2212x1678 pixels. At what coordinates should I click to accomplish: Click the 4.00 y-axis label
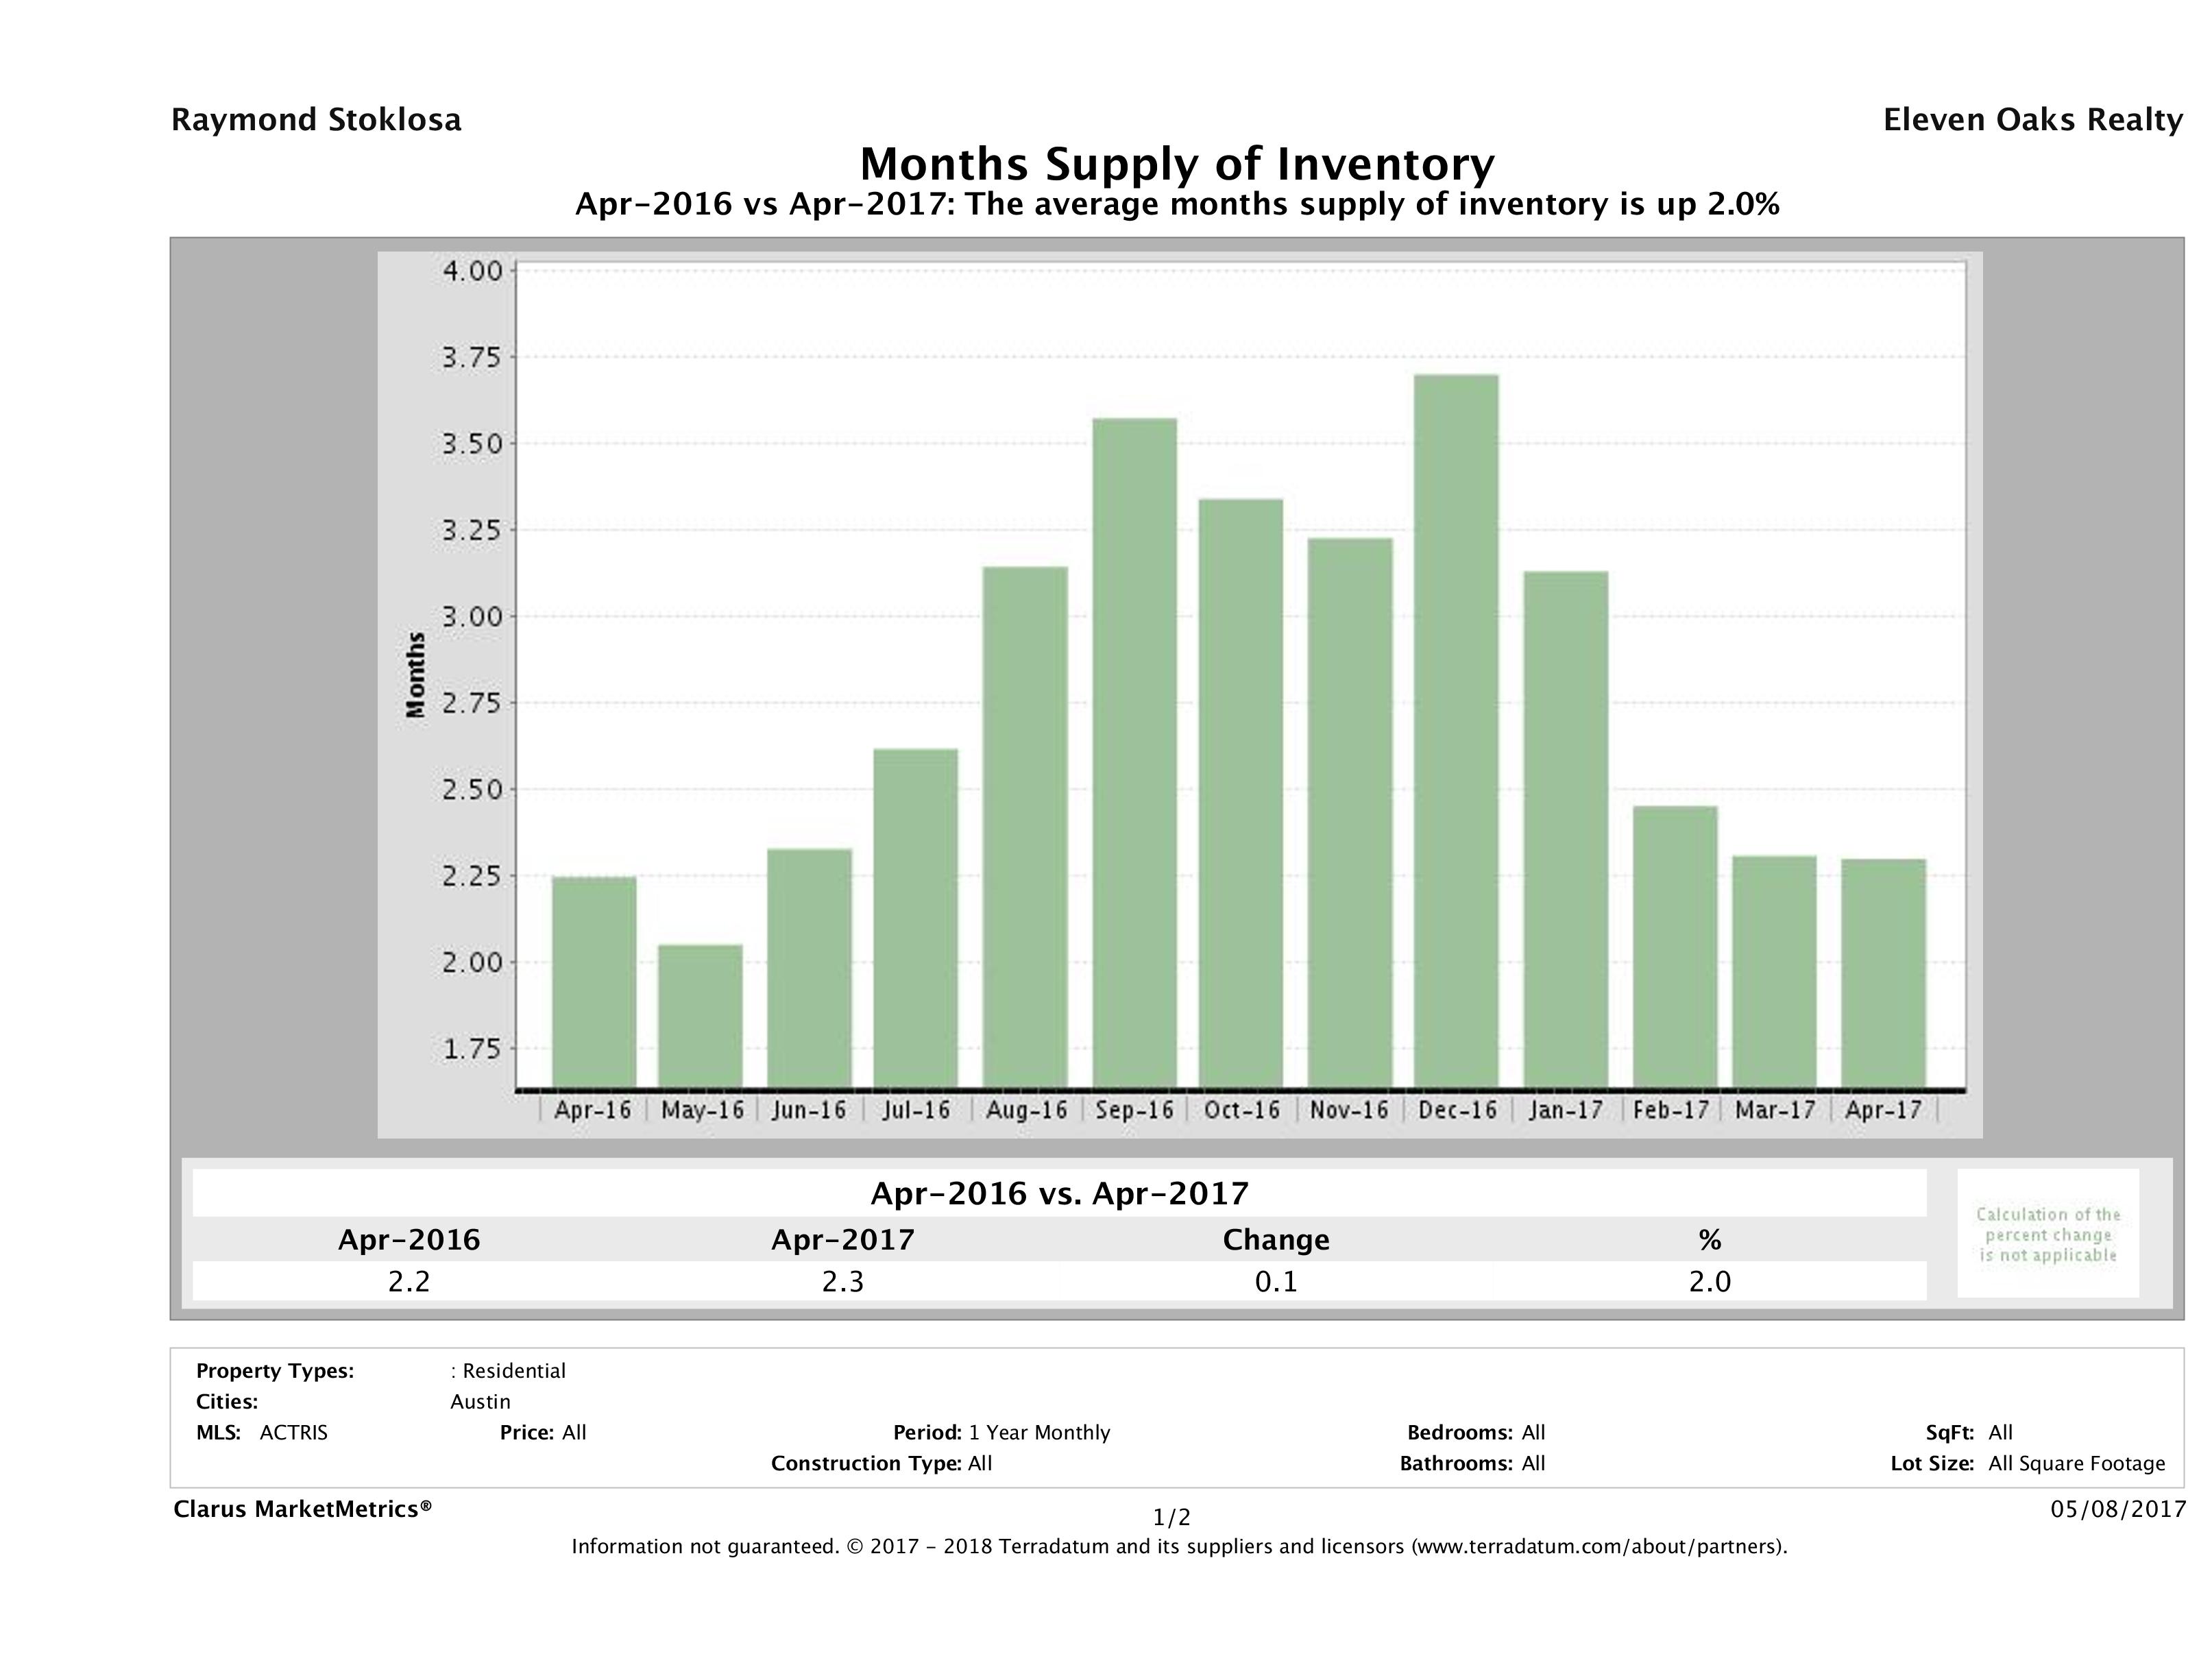[x=472, y=271]
